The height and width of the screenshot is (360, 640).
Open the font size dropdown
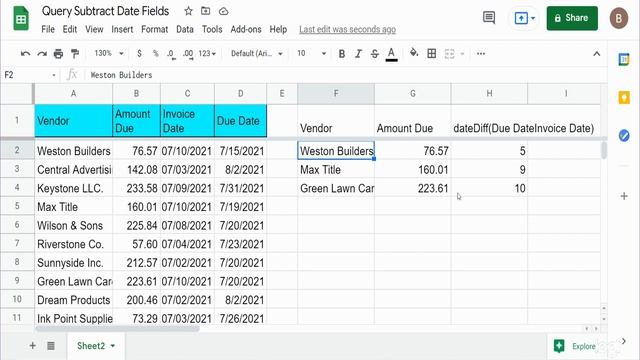[311, 53]
